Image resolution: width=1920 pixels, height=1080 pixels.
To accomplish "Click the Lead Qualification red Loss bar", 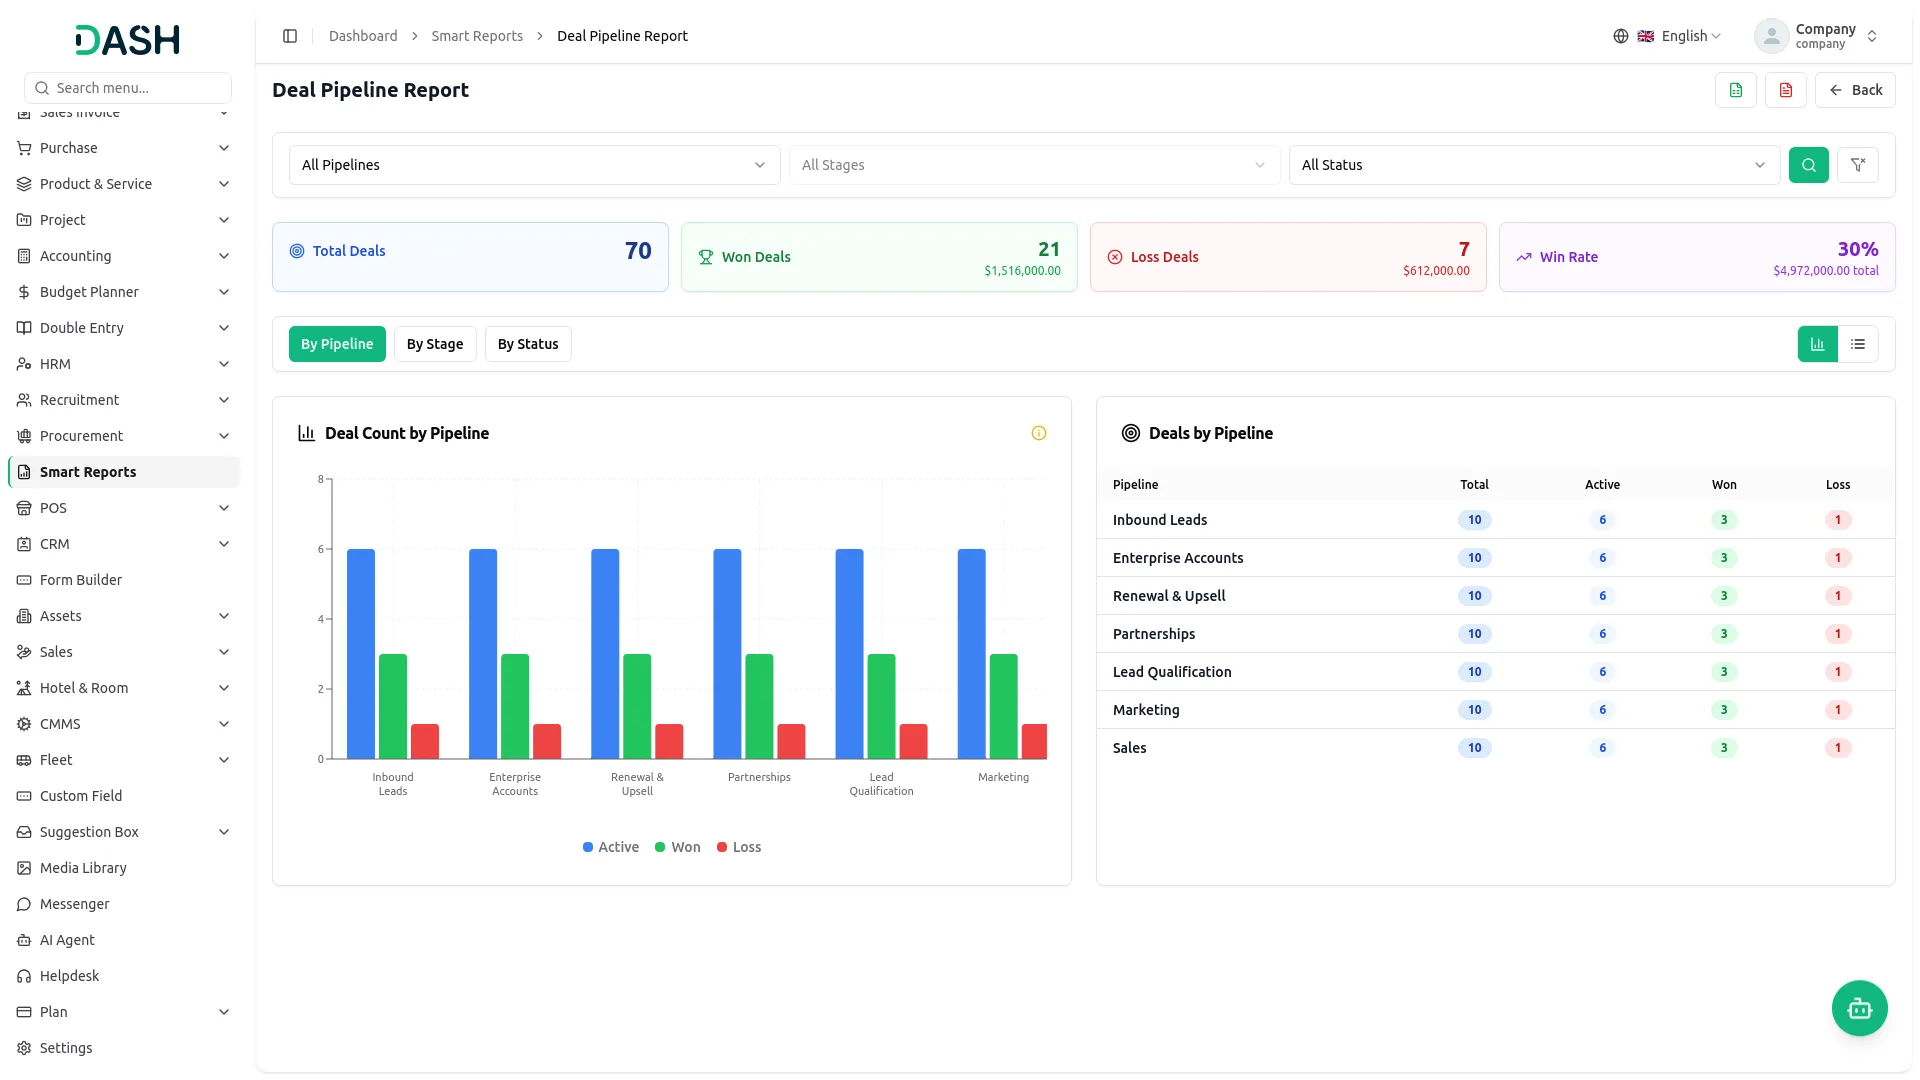I will click(x=913, y=741).
